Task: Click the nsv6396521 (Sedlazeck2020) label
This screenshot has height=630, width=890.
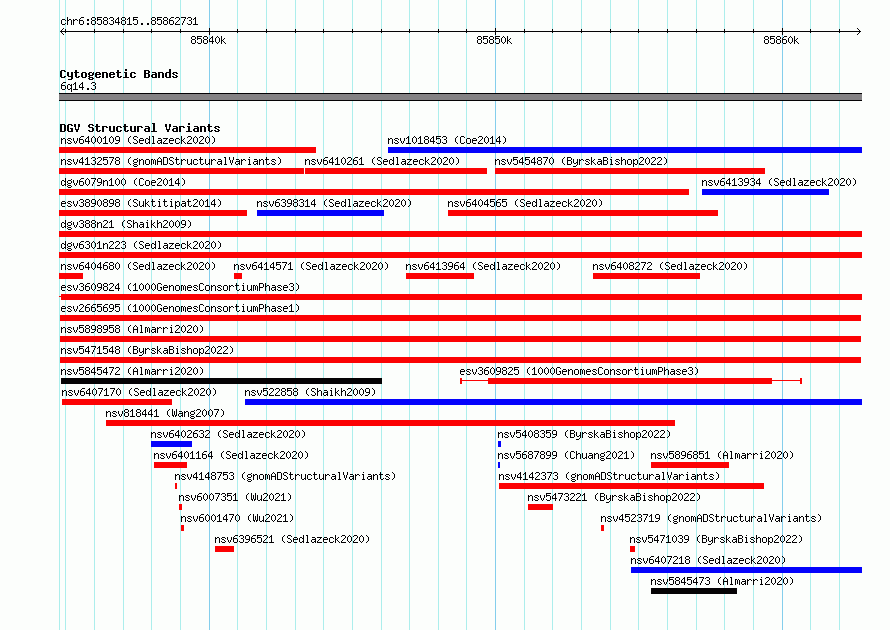Action: click(x=292, y=539)
